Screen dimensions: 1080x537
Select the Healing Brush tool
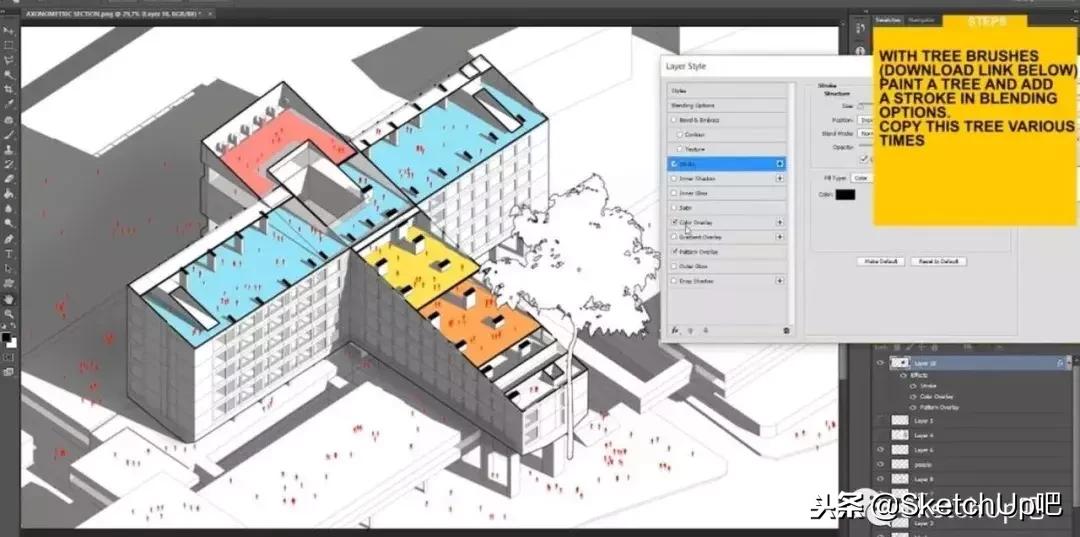(9, 120)
